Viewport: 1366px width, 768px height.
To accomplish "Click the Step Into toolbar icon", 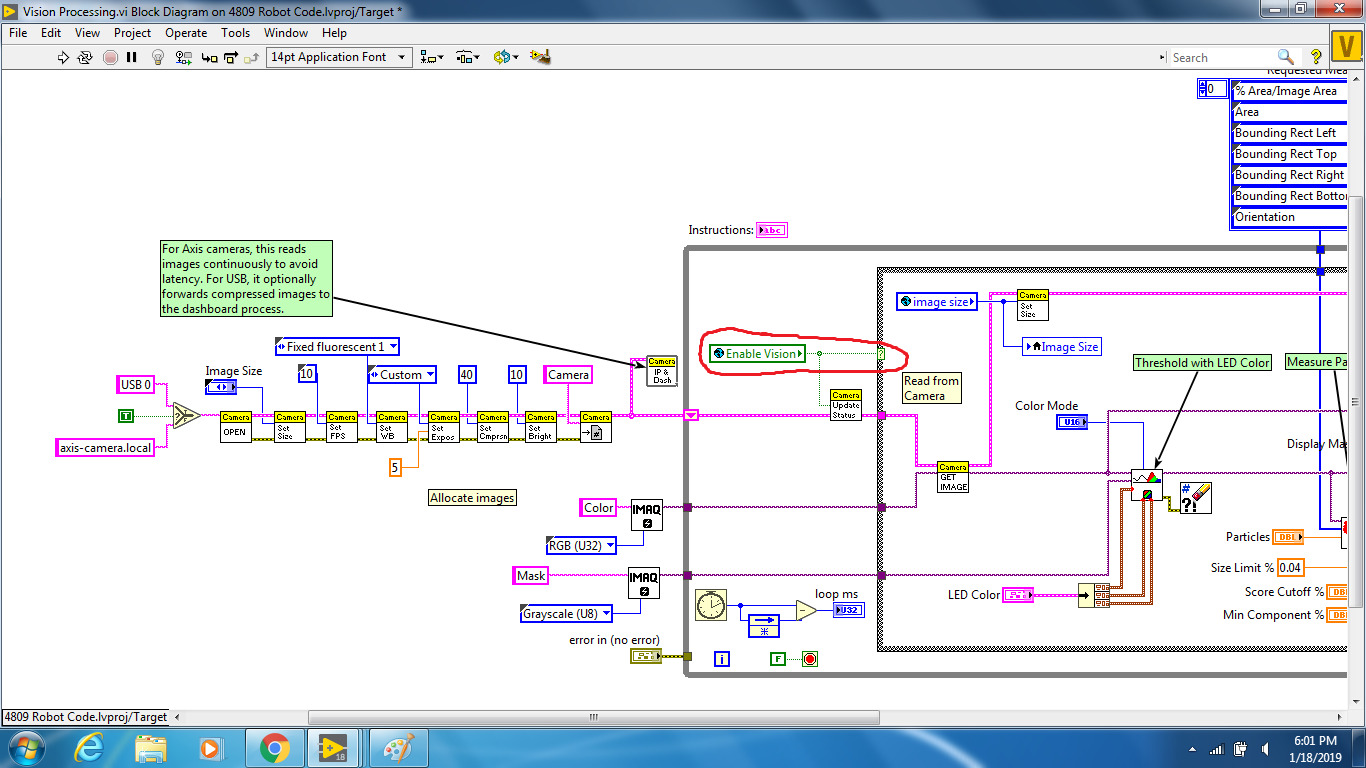I will click(209, 57).
